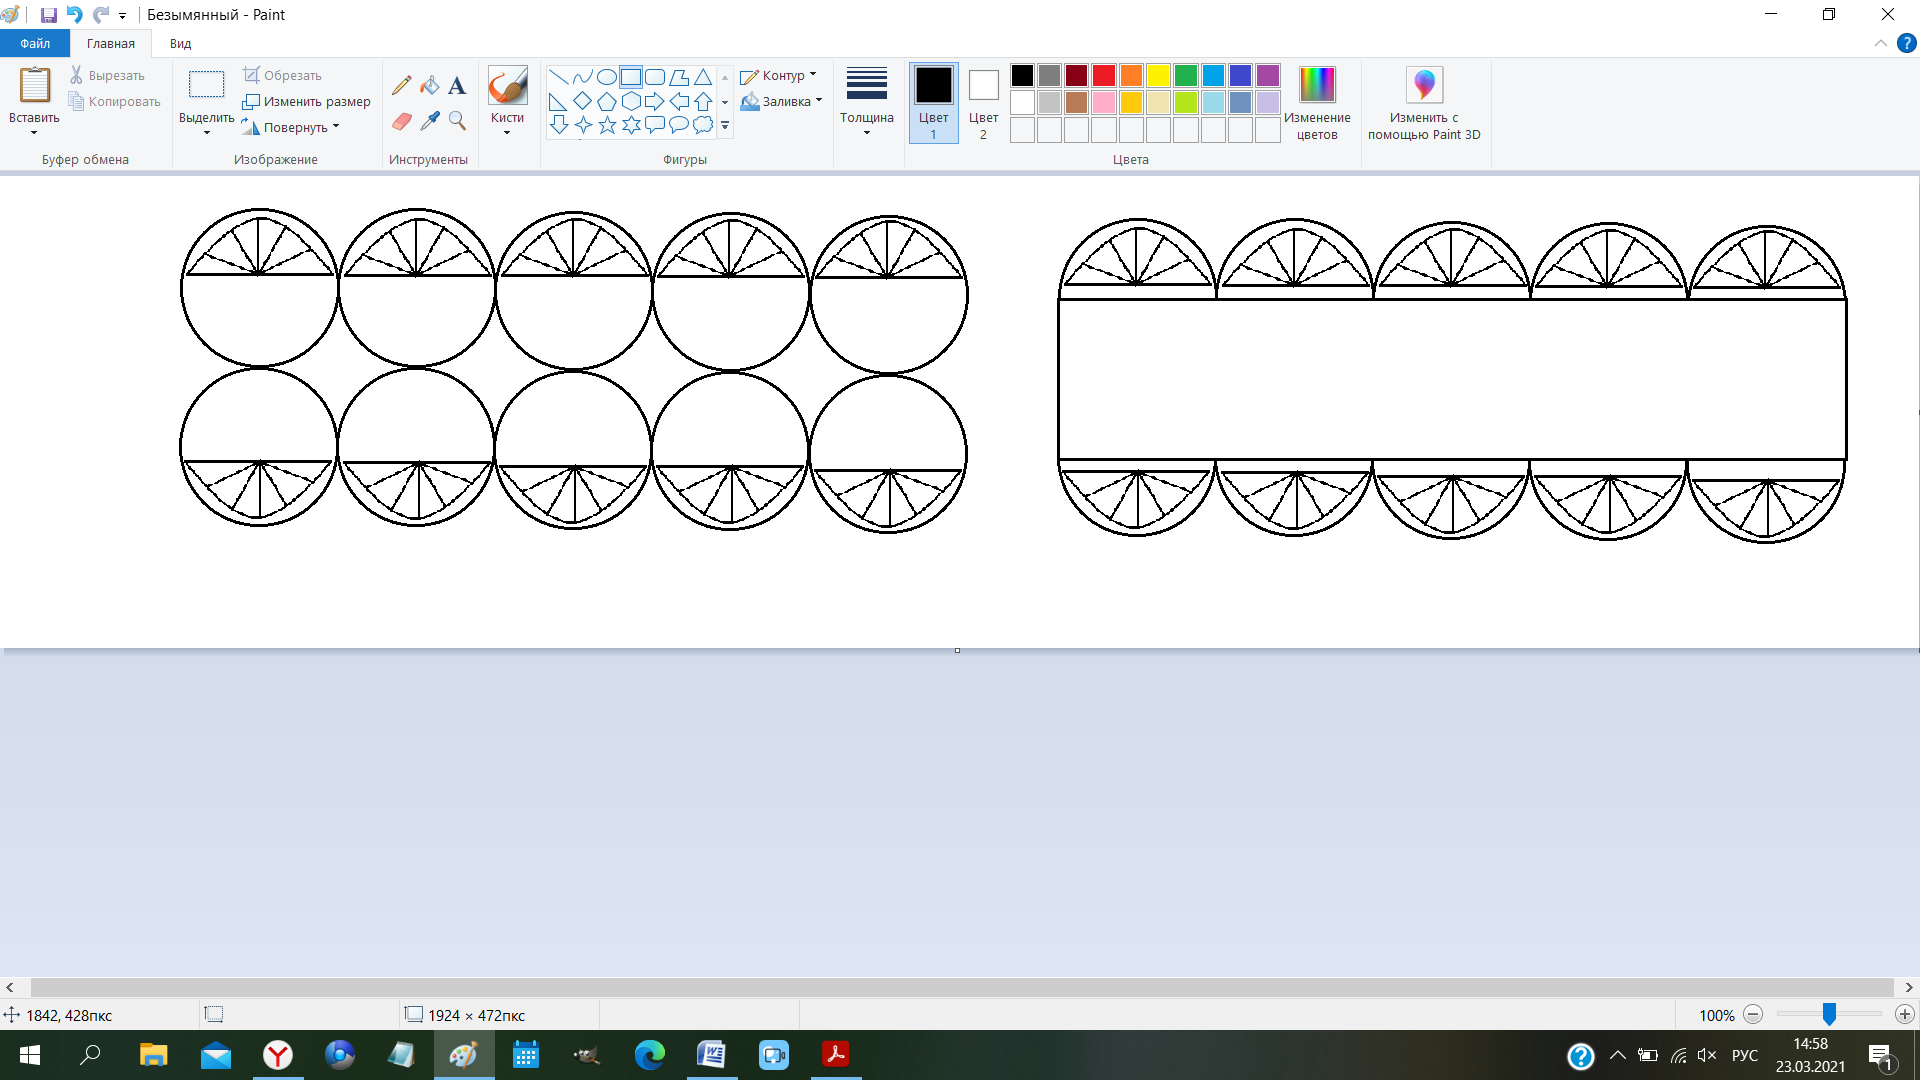This screenshot has height=1080, width=1920.
Task: Activate Цвет 2 color selector
Action: (983, 102)
